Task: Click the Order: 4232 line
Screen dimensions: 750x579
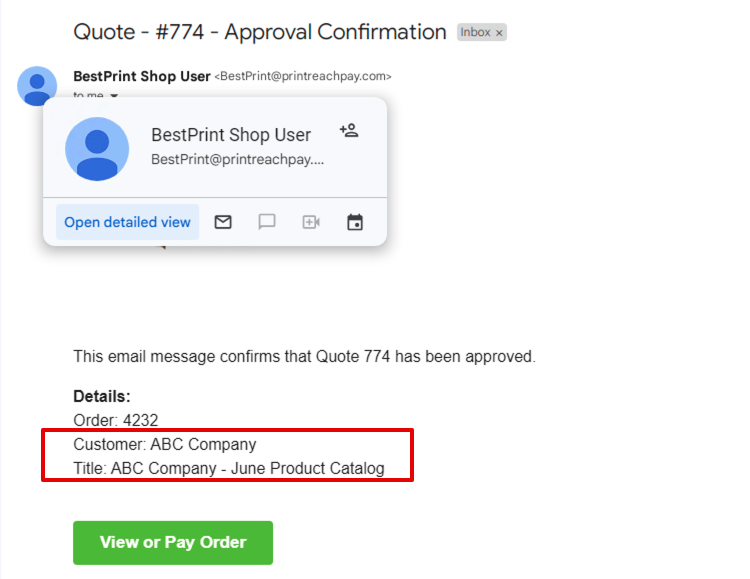Action: [x=116, y=420]
